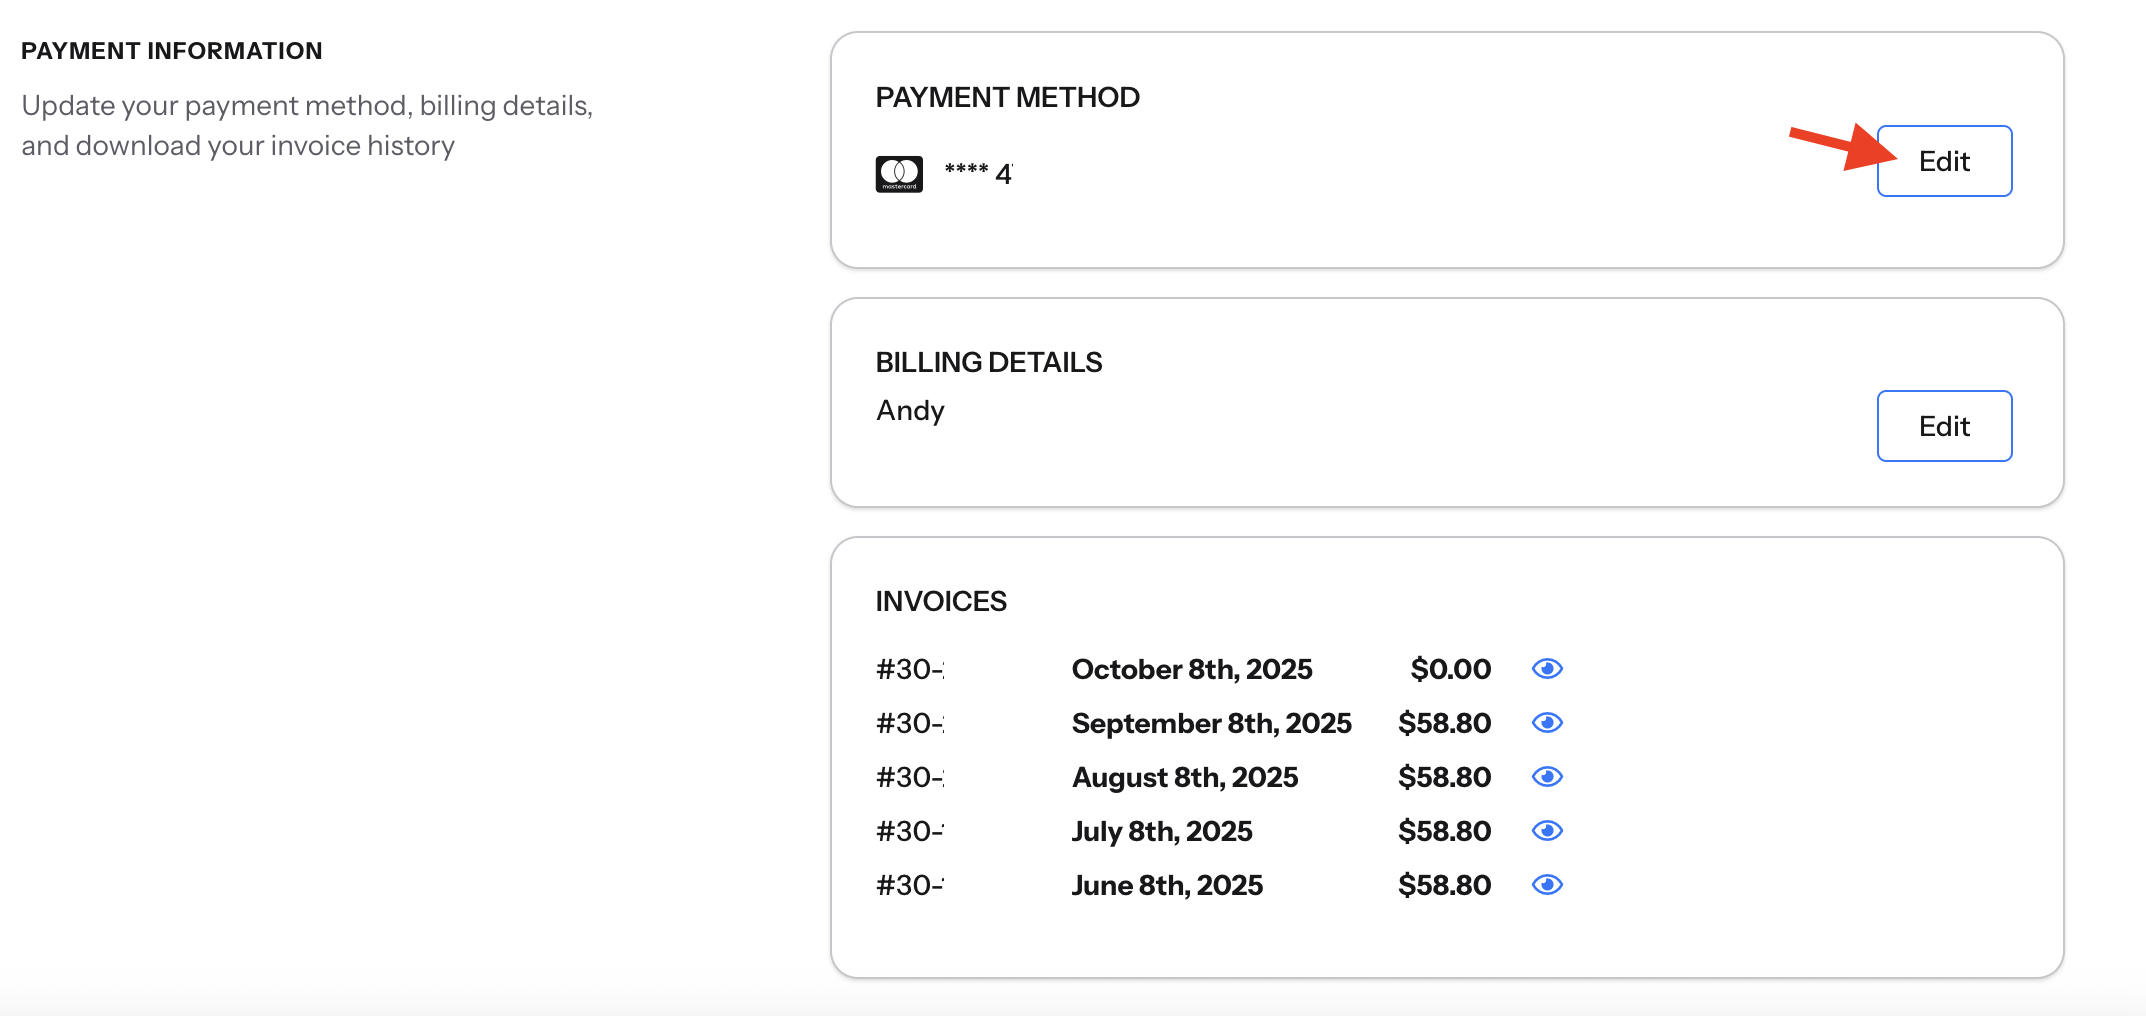View the September 8th, 2025 invoice
The image size is (2146, 1016).
(1546, 723)
